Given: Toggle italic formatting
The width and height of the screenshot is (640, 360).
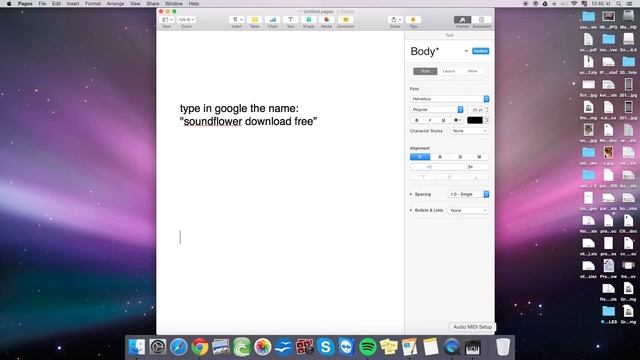Looking at the screenshot, I should coord(430,120).
